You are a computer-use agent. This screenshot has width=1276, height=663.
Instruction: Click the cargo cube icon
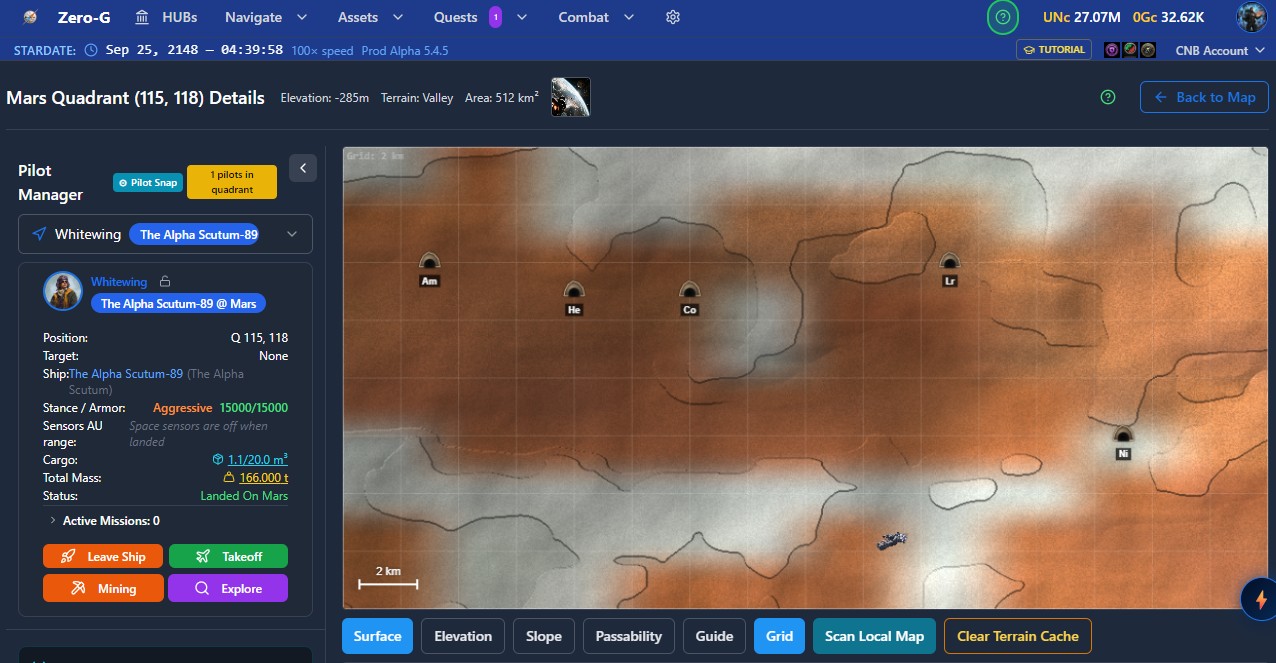click(x=218, y=460)
